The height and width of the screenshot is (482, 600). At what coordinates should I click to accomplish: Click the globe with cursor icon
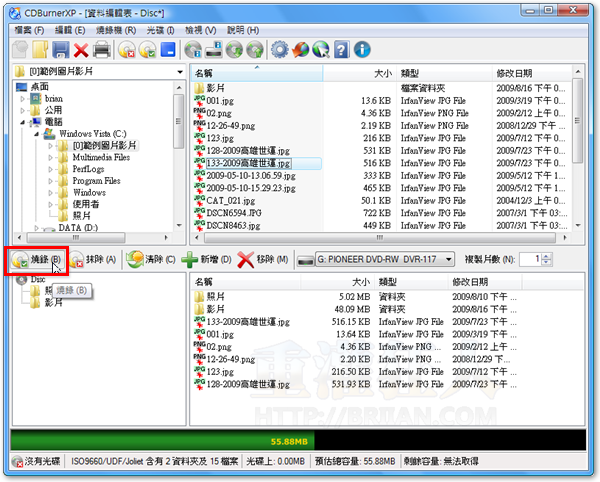pyautogui.click(x=321, y=50)
